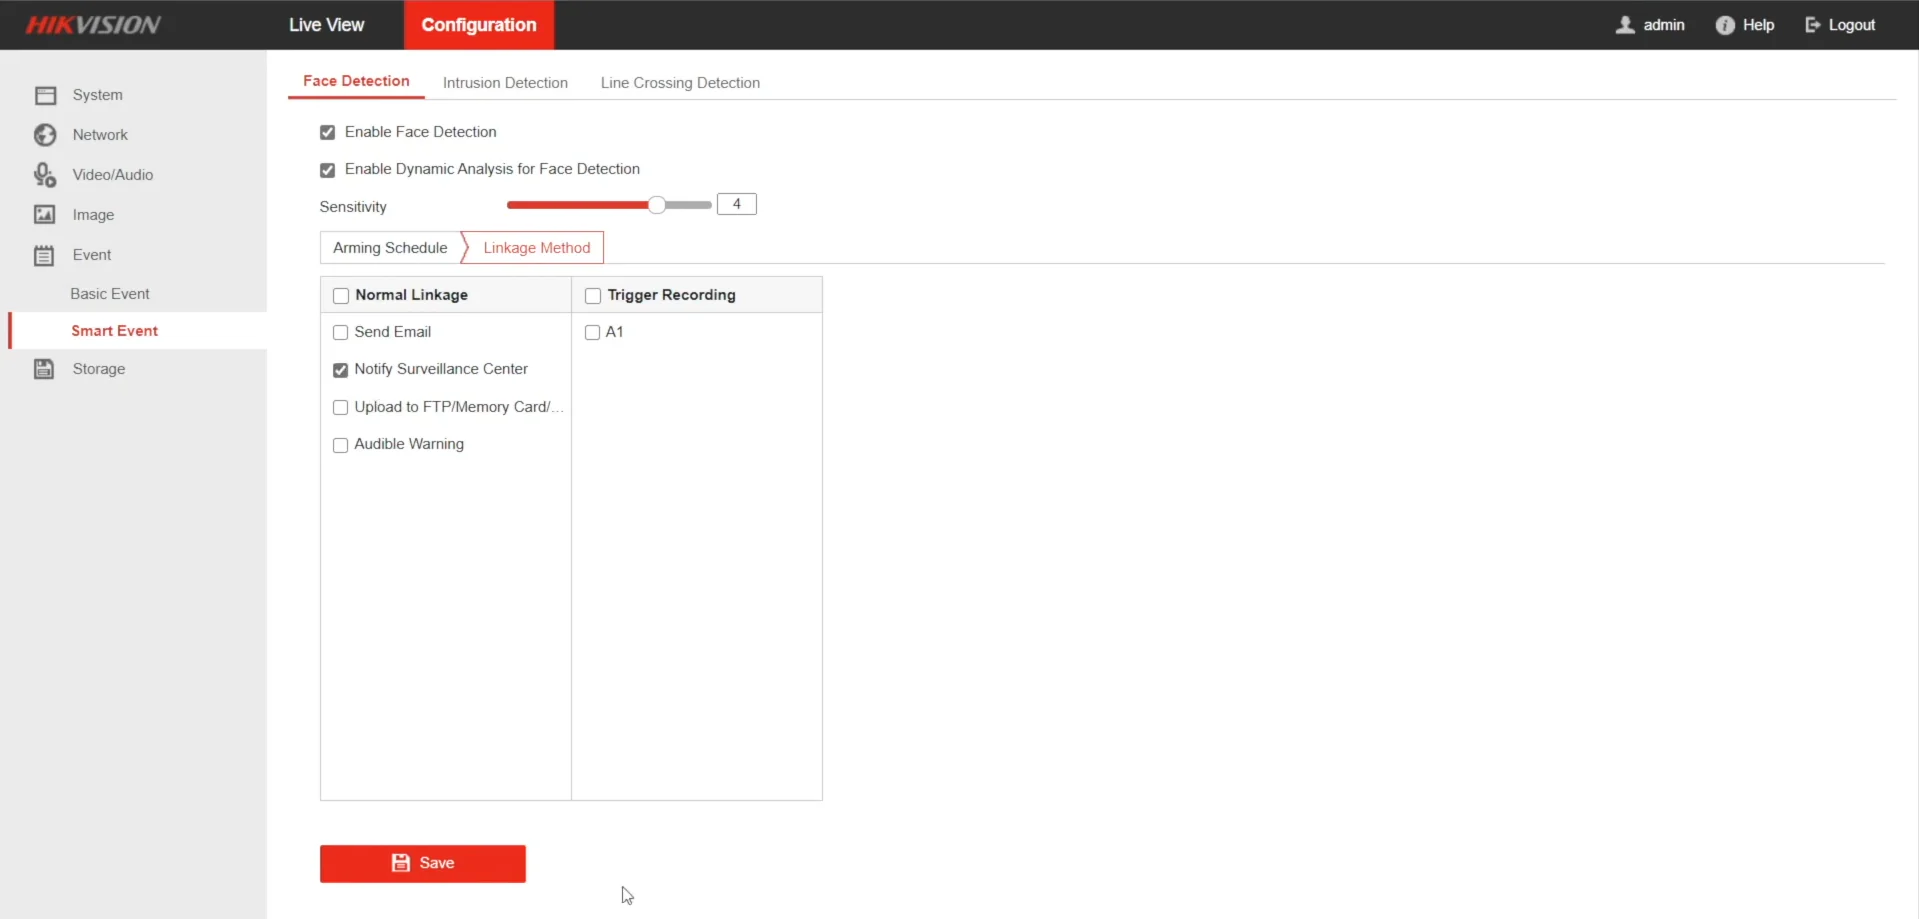Select the Linkage Method tab
The image size is (1919, 919).
click(x=536, y=248)
